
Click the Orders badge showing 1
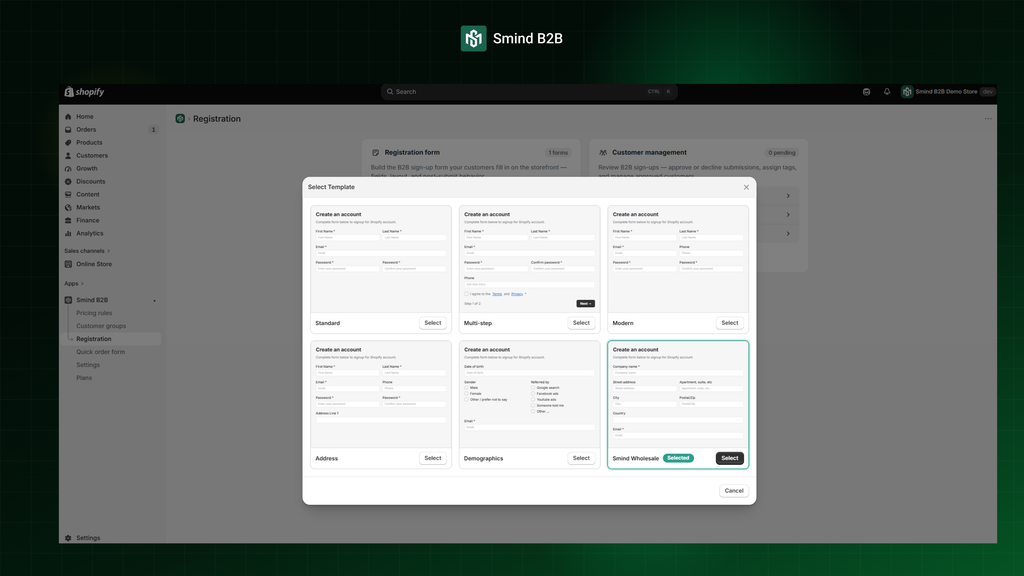point(153,130)
